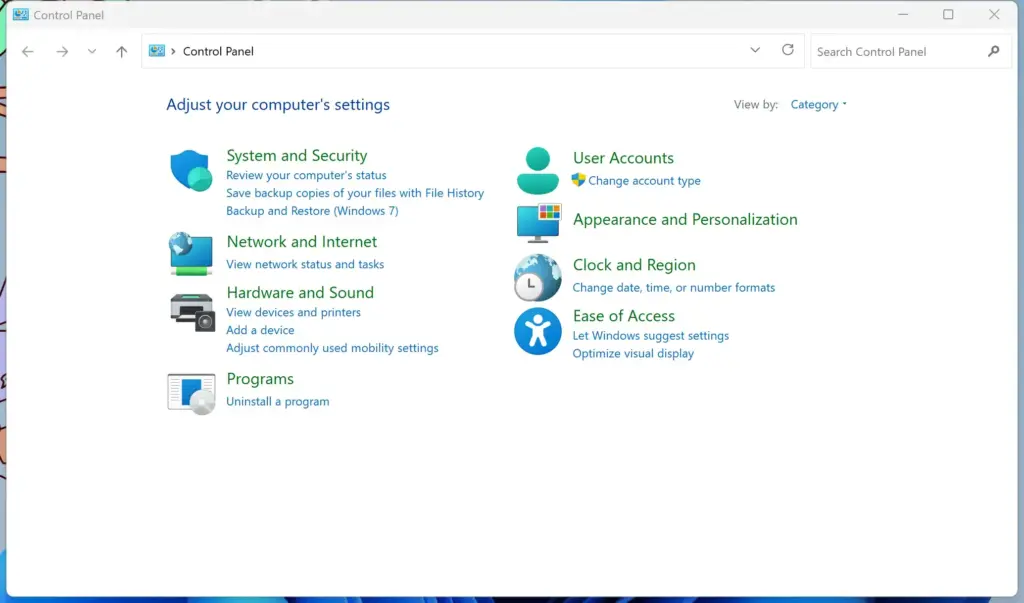Expand the address bar history dropdown
Viewport: 1024px width, 603px height.
755,50
